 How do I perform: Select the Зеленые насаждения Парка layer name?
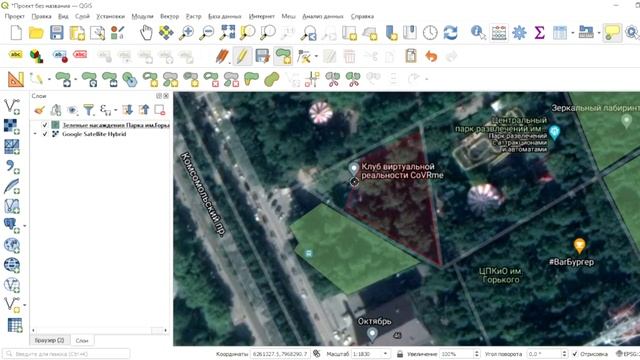(x=116, y=125)
